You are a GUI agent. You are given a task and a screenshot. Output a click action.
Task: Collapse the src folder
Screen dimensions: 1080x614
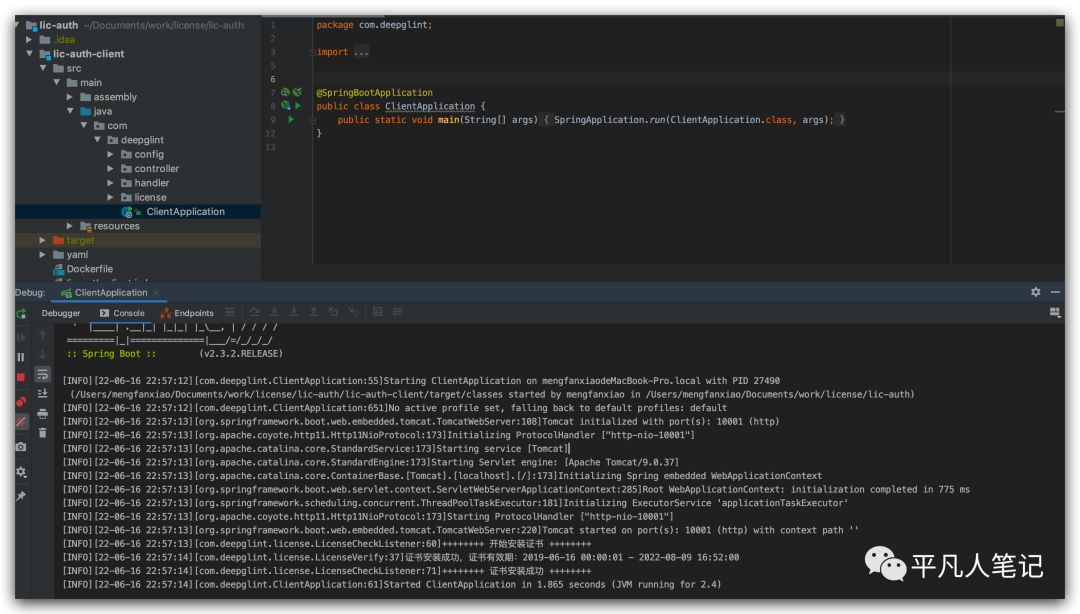point(43,68)
